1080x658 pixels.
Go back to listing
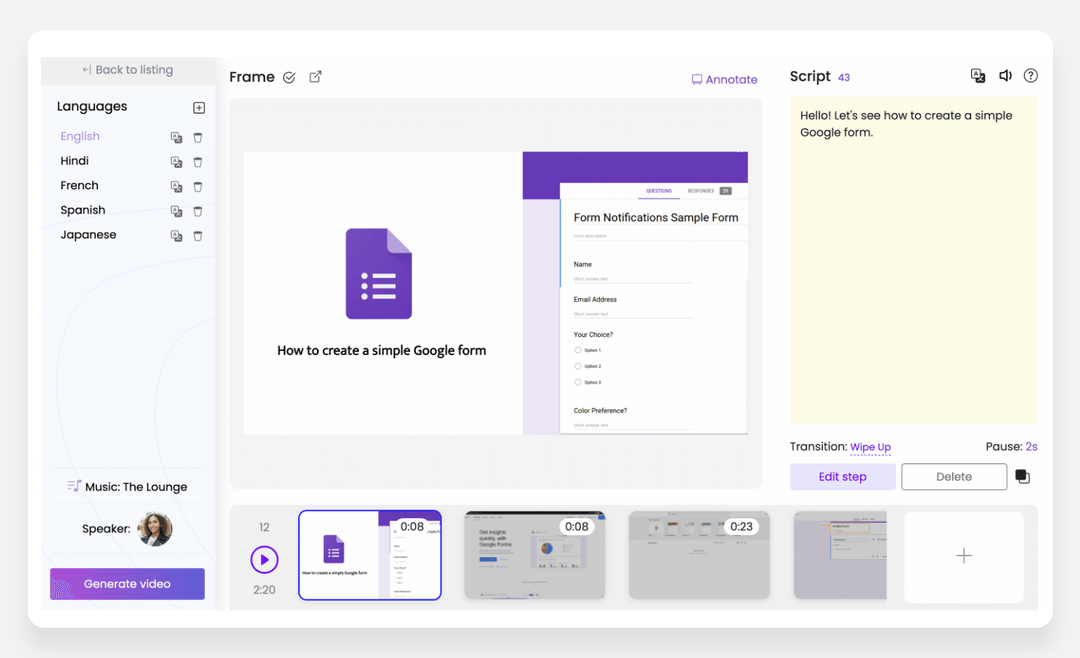coord(127,70)
